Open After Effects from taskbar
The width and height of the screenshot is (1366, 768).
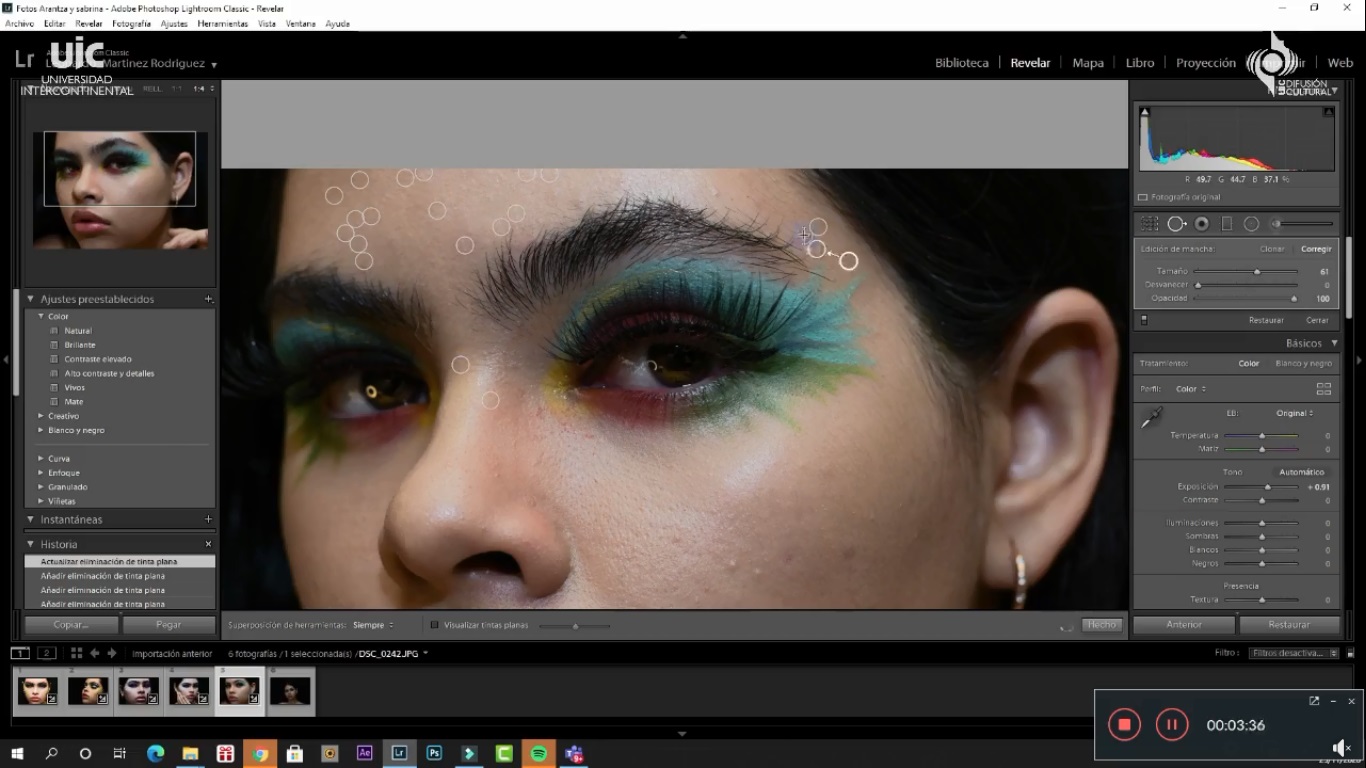365,753
